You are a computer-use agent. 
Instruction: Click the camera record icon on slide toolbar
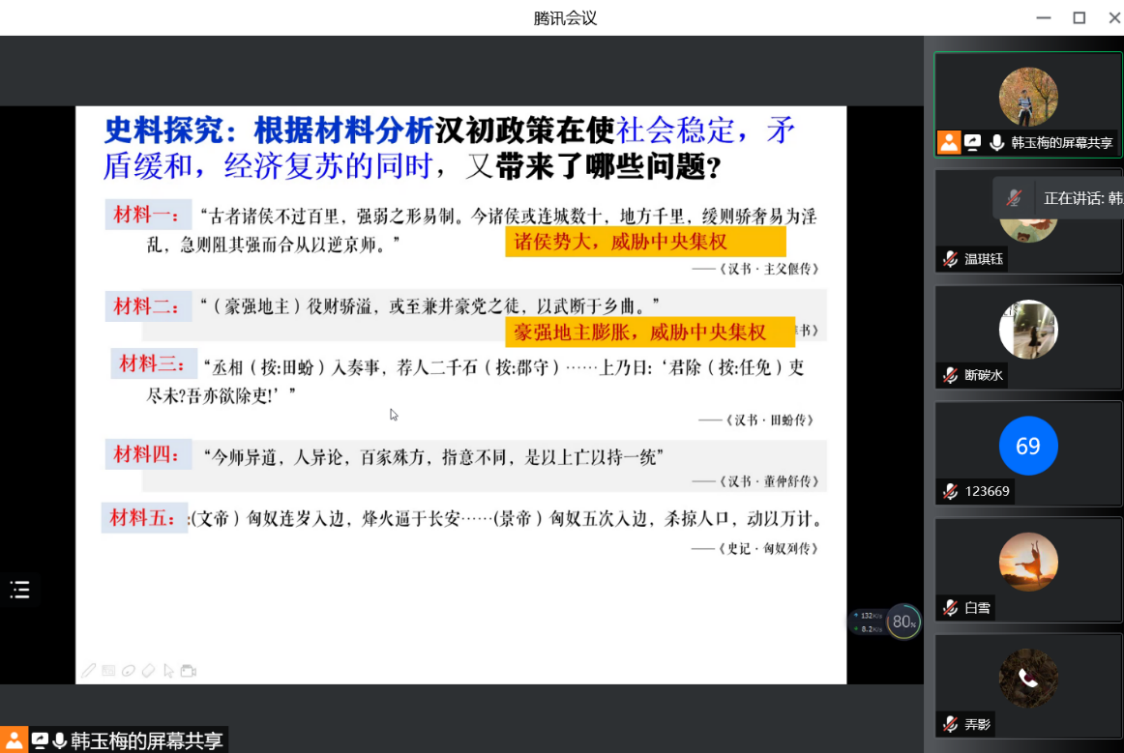click(x=188, y=670)
